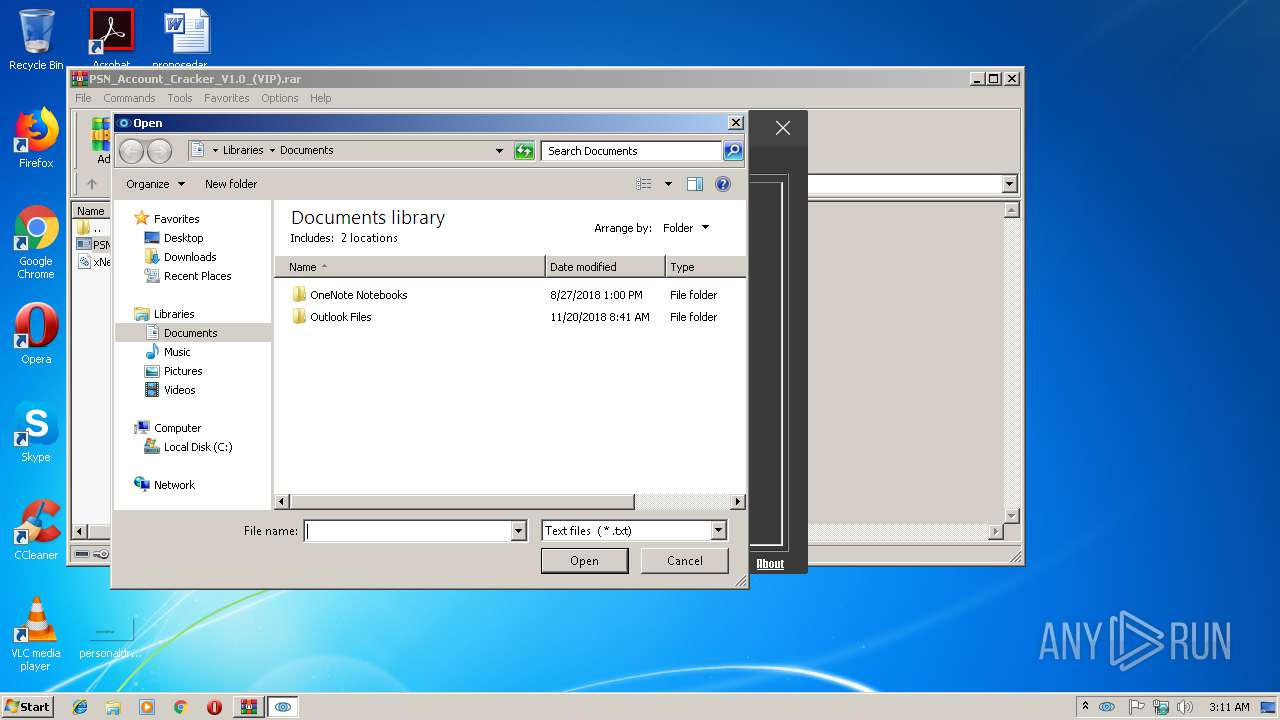
Task: Toggle the preview pane icon
Action: click(695, 184)
